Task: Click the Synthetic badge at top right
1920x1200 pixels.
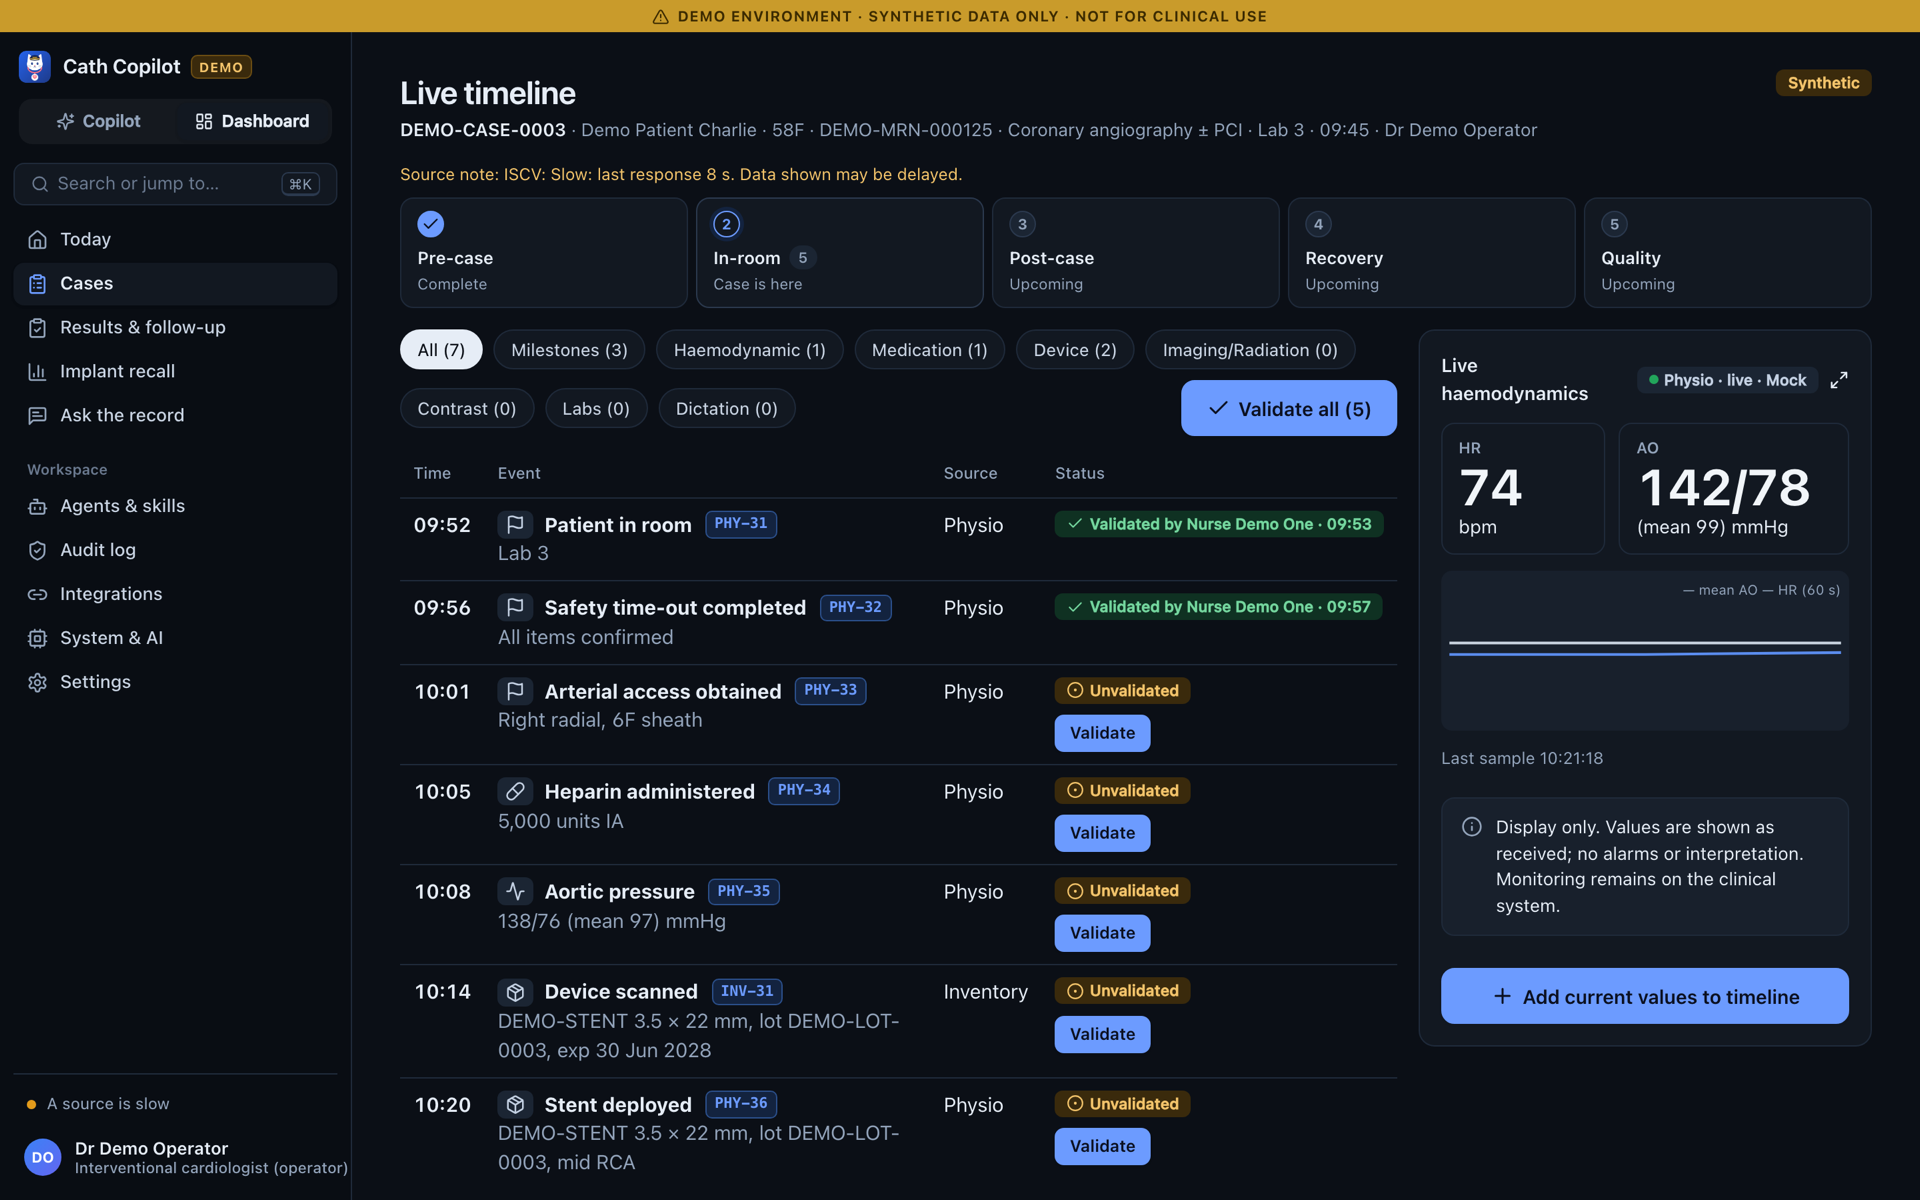Action: pos(1823,83)
